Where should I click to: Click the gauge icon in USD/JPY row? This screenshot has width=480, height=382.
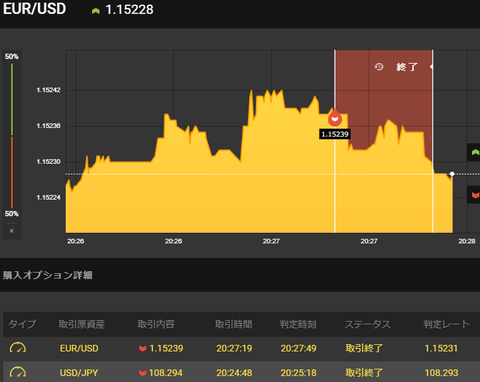(18, 372)
